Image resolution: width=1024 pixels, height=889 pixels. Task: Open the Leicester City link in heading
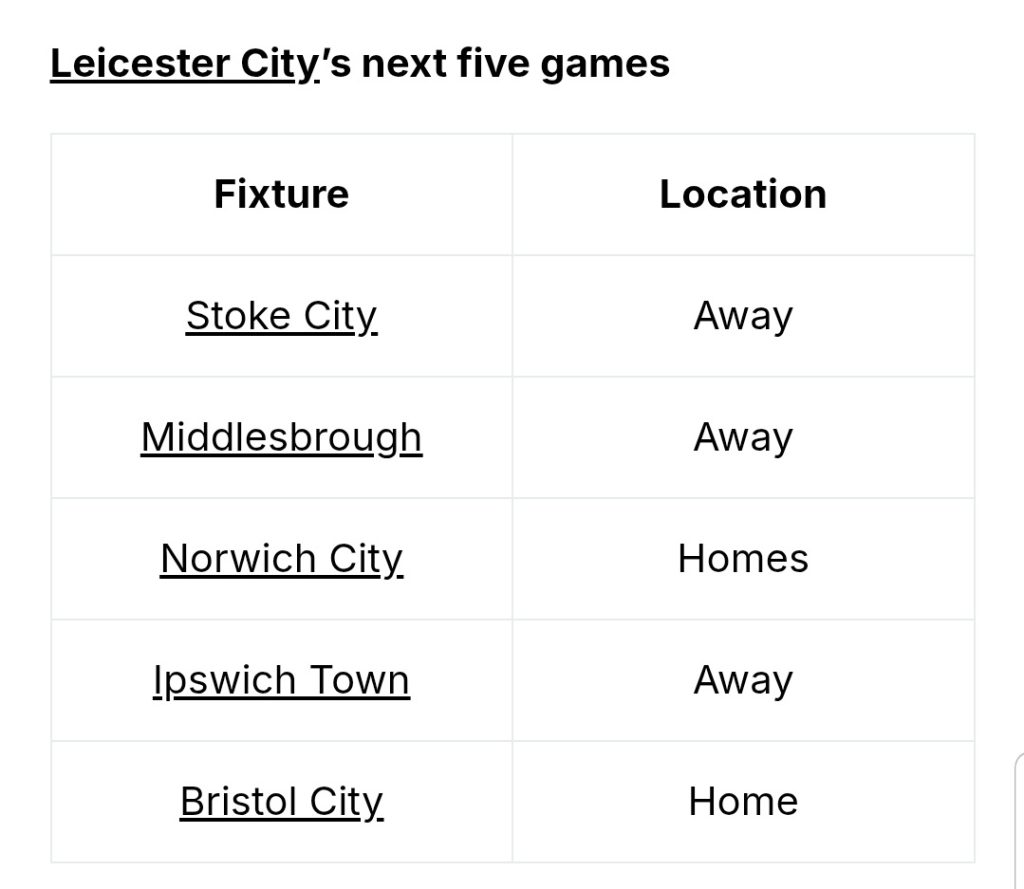pyautogui.click(x=184, y=64)
